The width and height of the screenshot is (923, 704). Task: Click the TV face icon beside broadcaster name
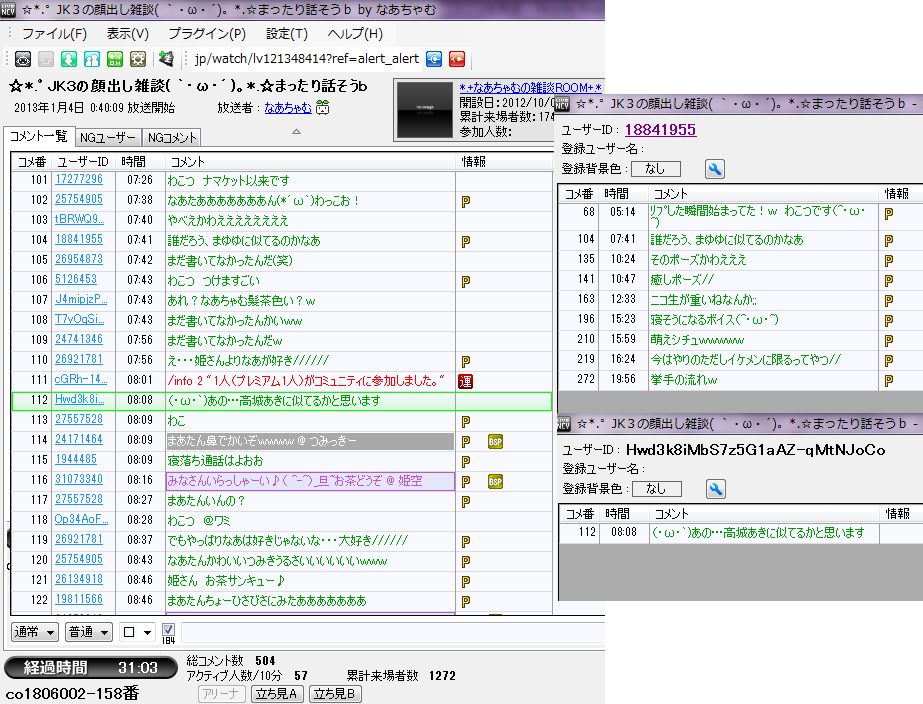click(x=323, y=107)
